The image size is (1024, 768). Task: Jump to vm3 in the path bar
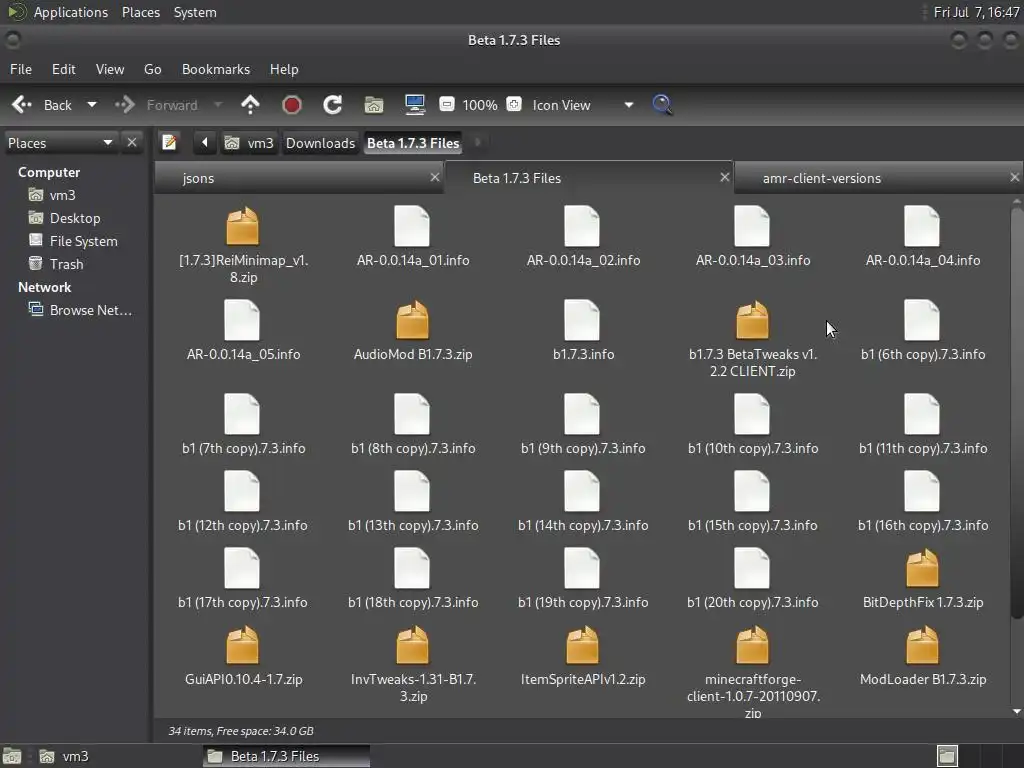point(249,142)
